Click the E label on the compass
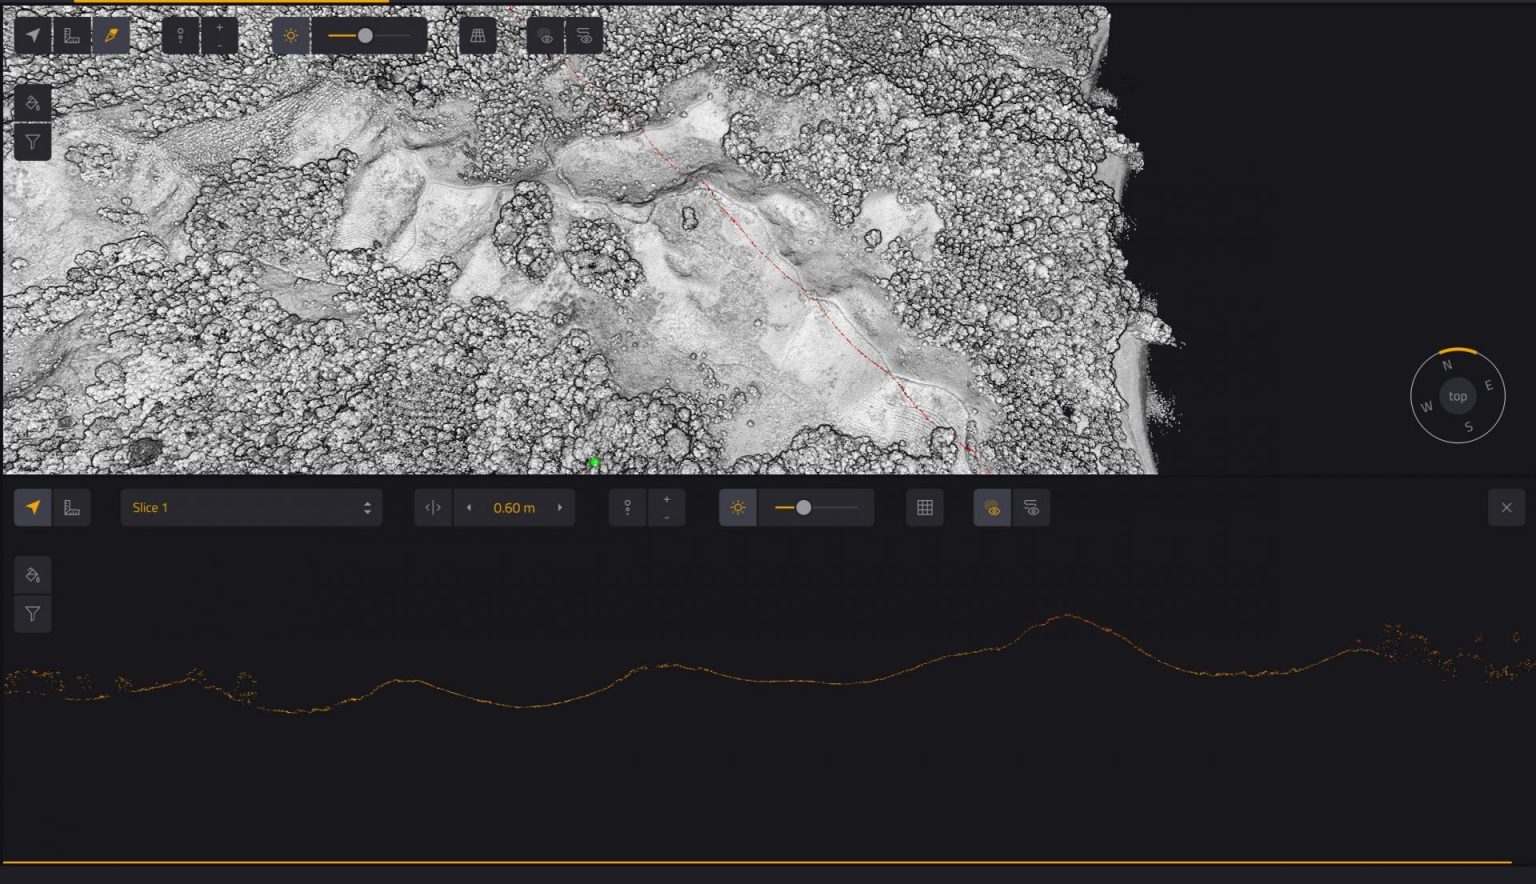Viewport: 1536px width, 884px height. (x=1488, y=385)
